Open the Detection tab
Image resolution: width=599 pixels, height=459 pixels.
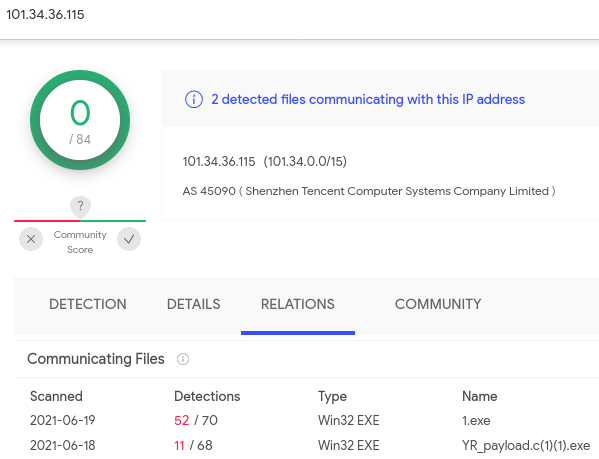[88, 304]
